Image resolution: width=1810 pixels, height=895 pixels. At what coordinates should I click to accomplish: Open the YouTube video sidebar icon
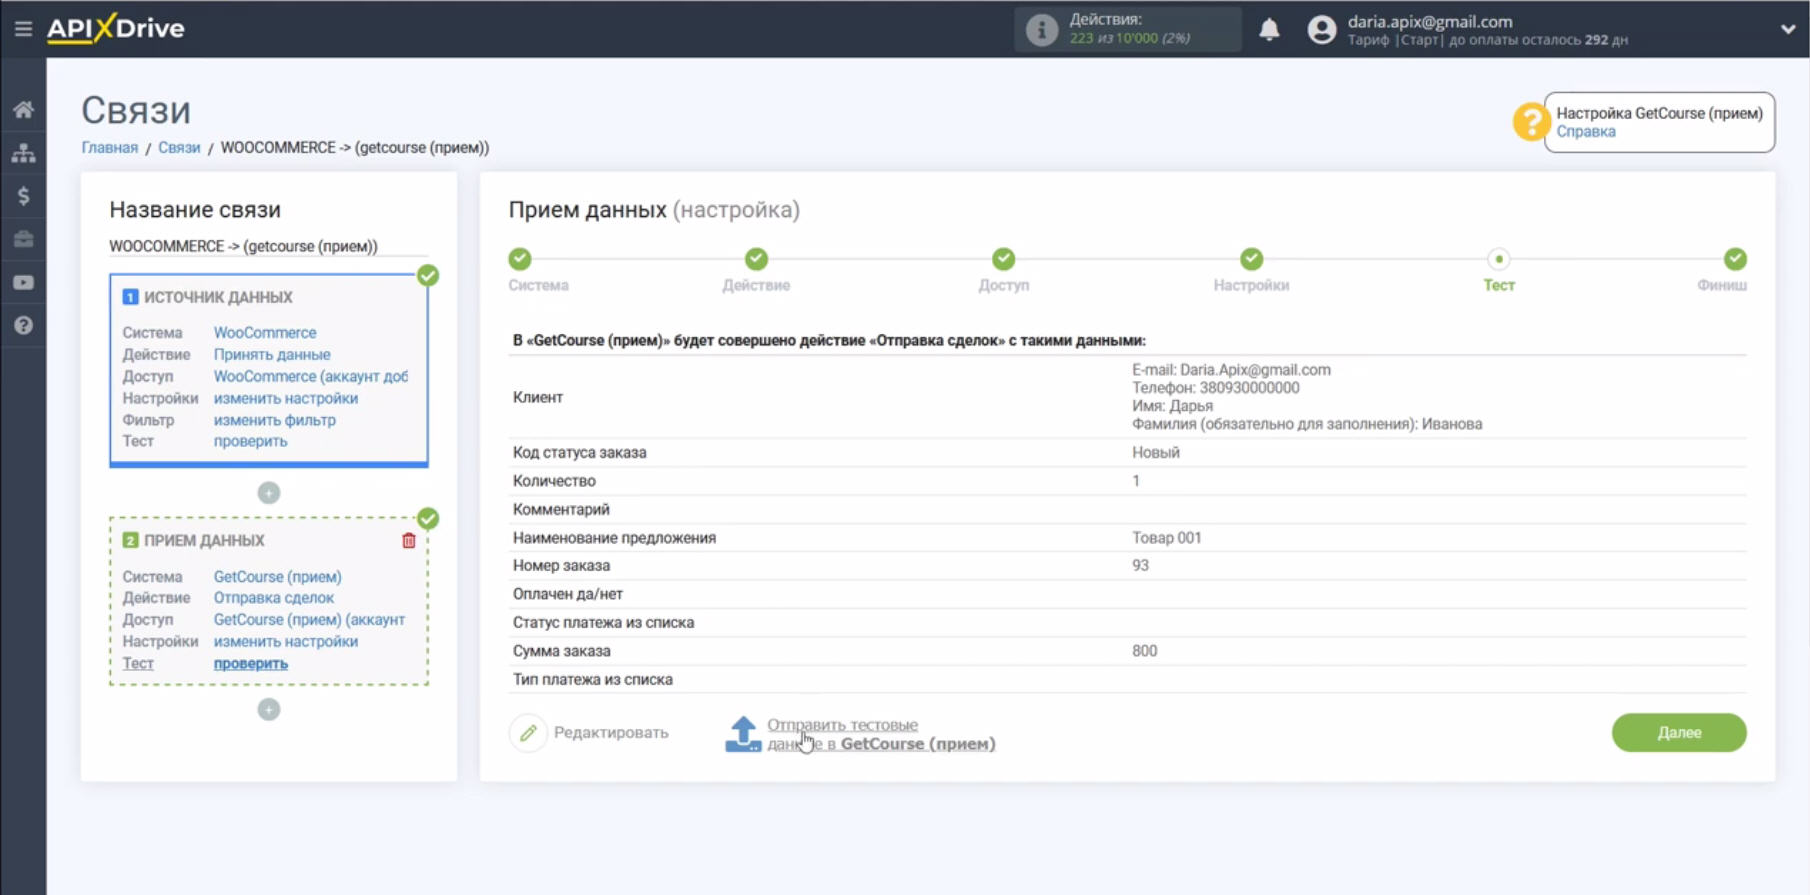click(23, 283)
